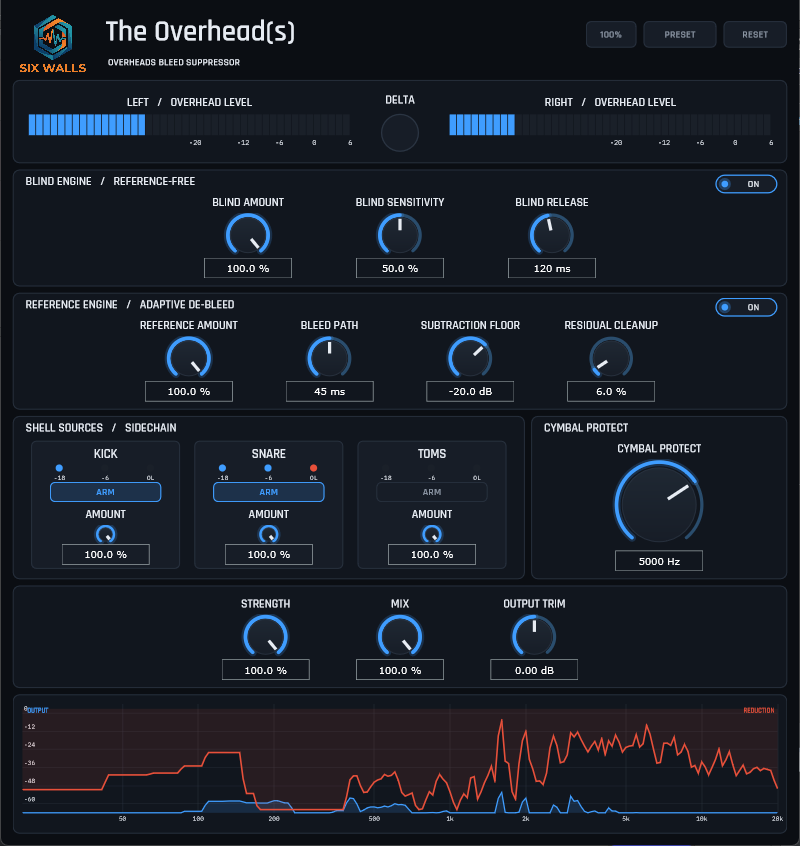The image size is (800, 846).
Task: Click the Snare red OL indicator LED
Action: click(313, 468)
